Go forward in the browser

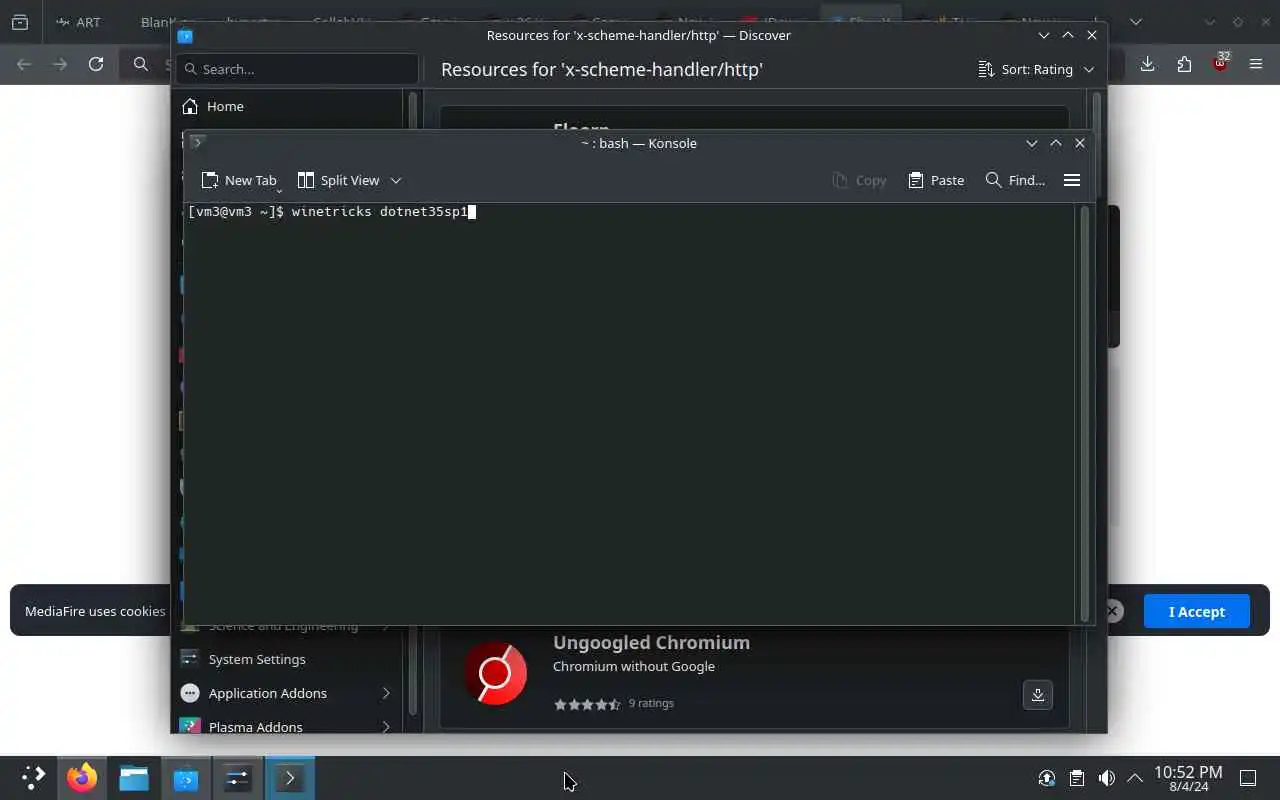tap(60, 64)
